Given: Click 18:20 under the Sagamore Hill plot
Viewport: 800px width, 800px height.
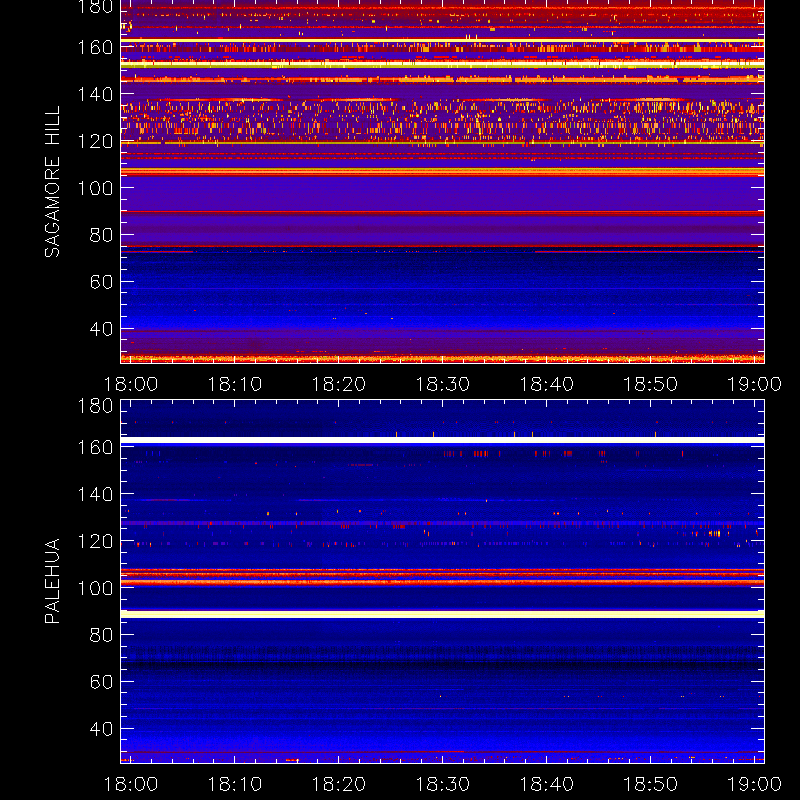Looking at the screenshot, I should point(338,384).
